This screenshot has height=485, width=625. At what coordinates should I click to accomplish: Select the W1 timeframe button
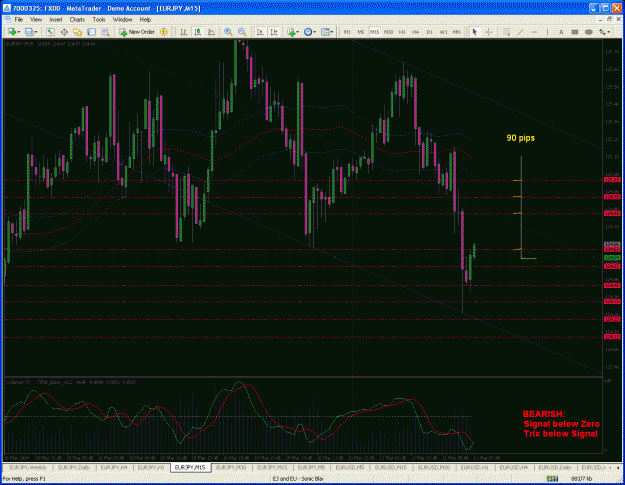tap(443, 32)
